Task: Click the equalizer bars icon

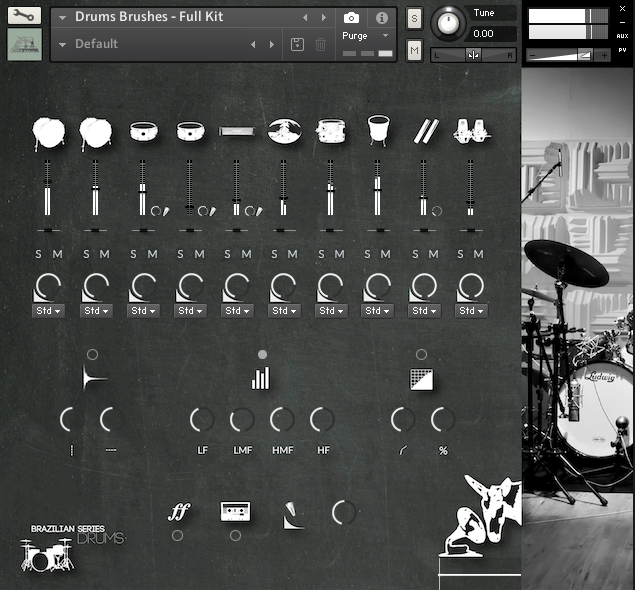Action: tap(260, 378)
